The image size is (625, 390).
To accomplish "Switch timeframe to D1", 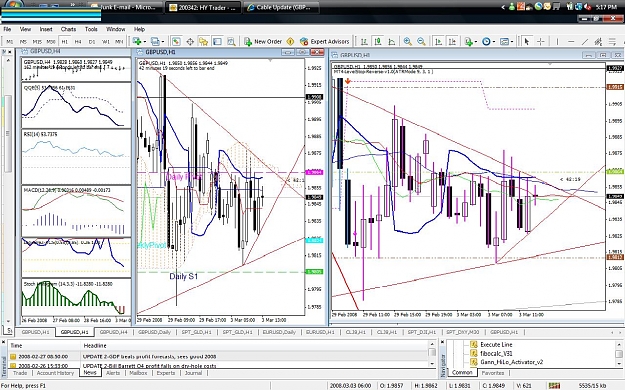I will (x=92, y=41).
